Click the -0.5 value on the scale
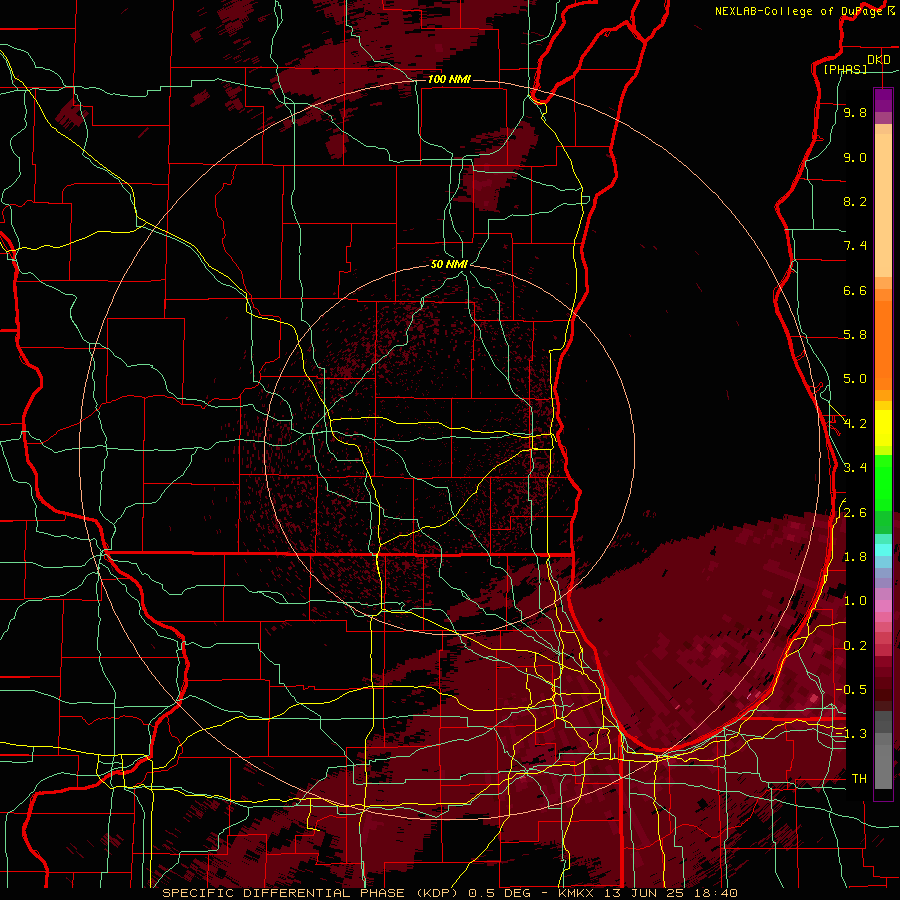Image resolution: width=900 pixels, height=900 pixels. pos(851,690)
